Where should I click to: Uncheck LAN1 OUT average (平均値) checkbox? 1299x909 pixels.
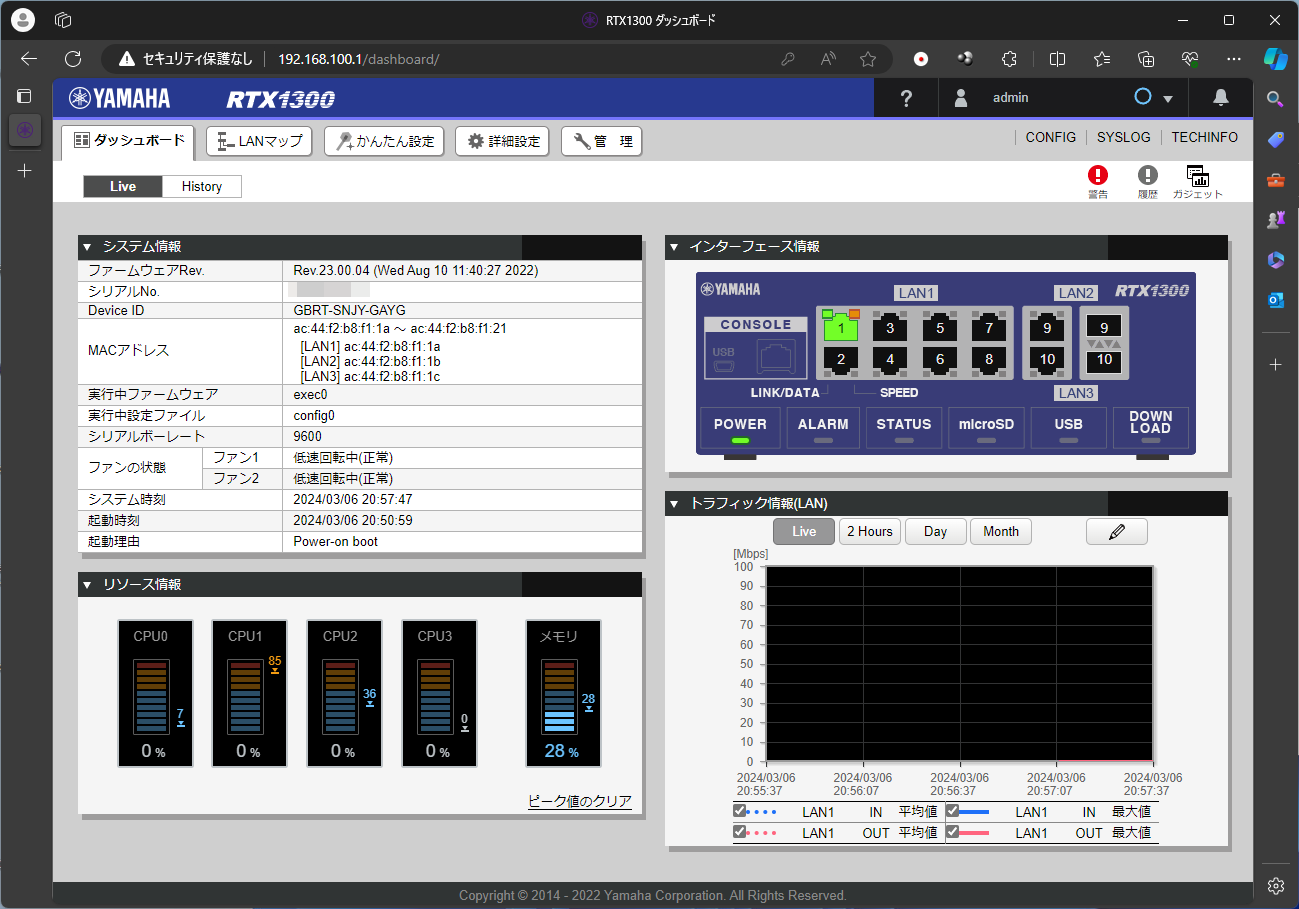[740, 831]
